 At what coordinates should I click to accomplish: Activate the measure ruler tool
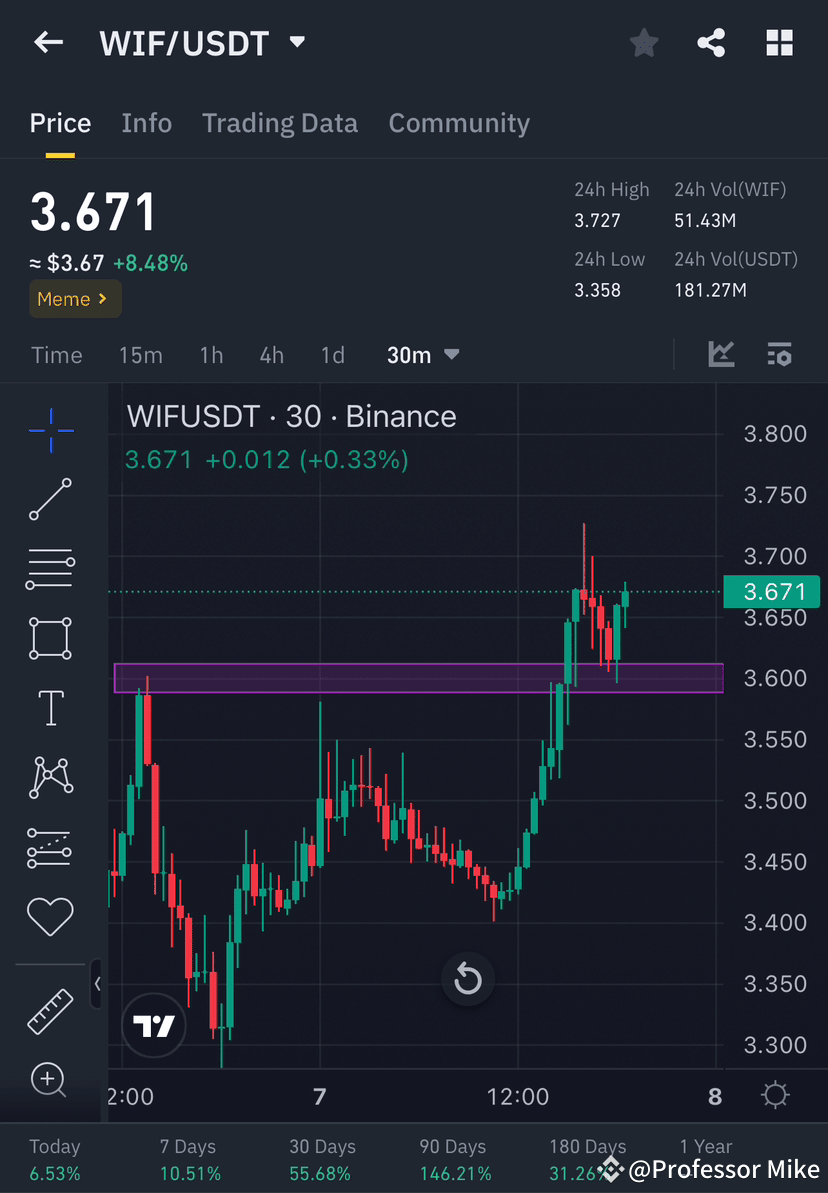pos(49,1010)
